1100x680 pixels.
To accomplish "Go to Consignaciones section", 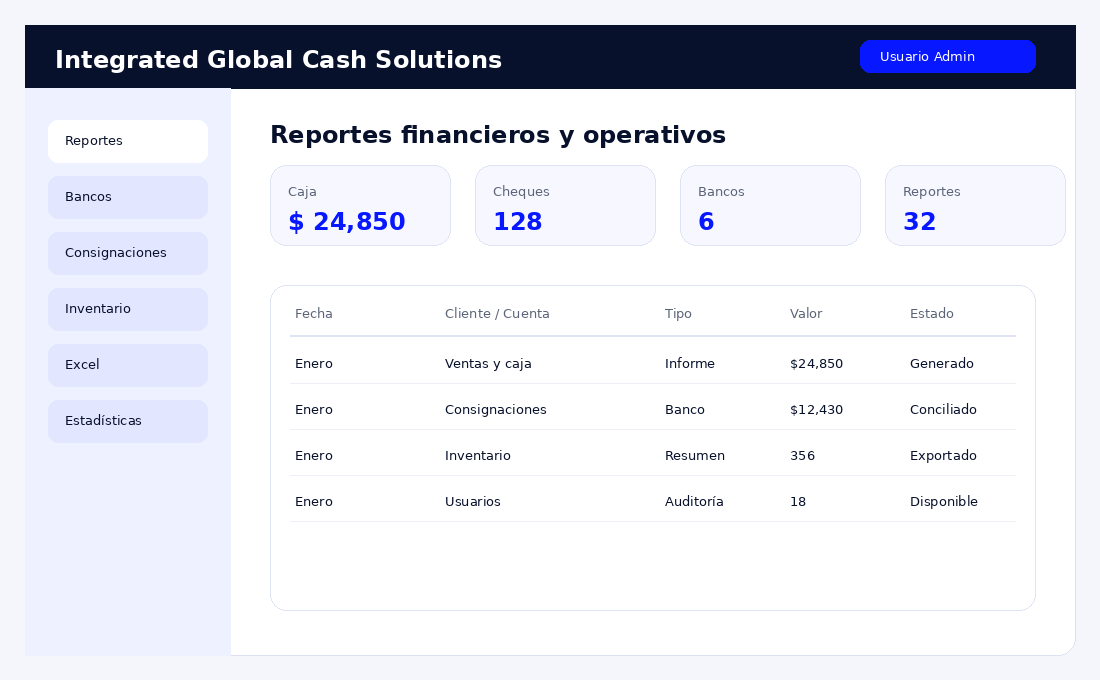I will [x=128, y=253].
